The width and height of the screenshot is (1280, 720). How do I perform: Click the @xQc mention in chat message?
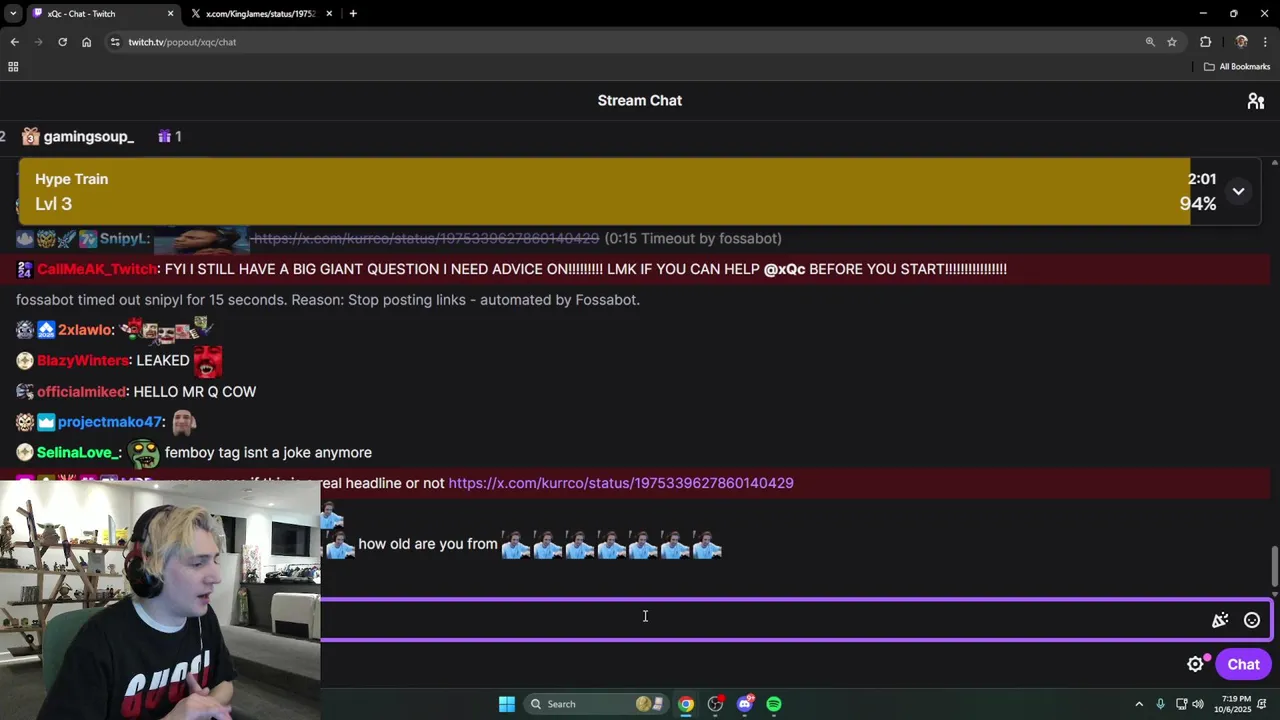(x=784, y=269)
